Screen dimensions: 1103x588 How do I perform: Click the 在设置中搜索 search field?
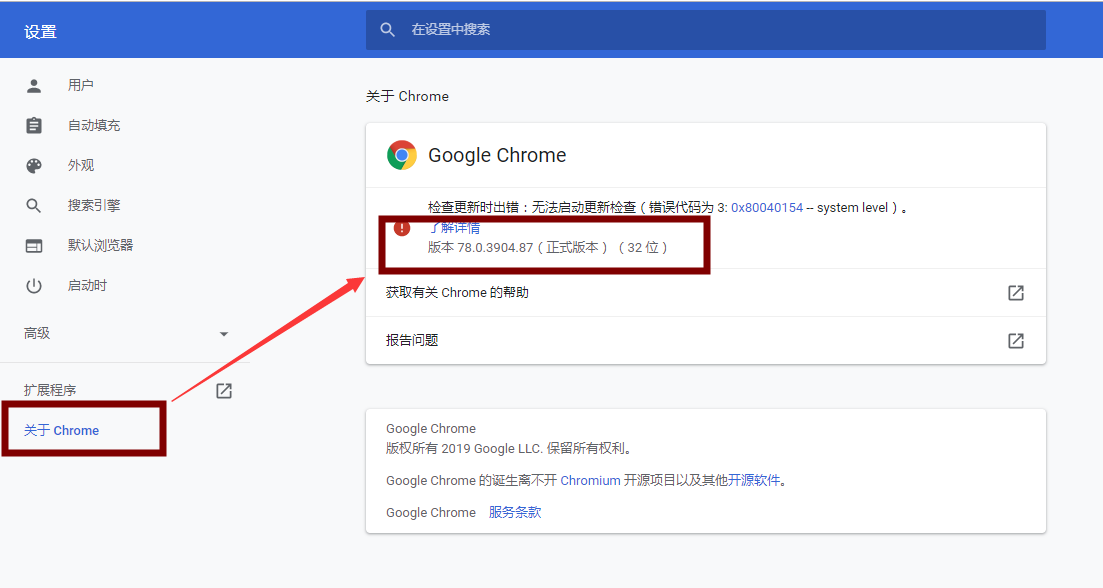coord(706,30)
